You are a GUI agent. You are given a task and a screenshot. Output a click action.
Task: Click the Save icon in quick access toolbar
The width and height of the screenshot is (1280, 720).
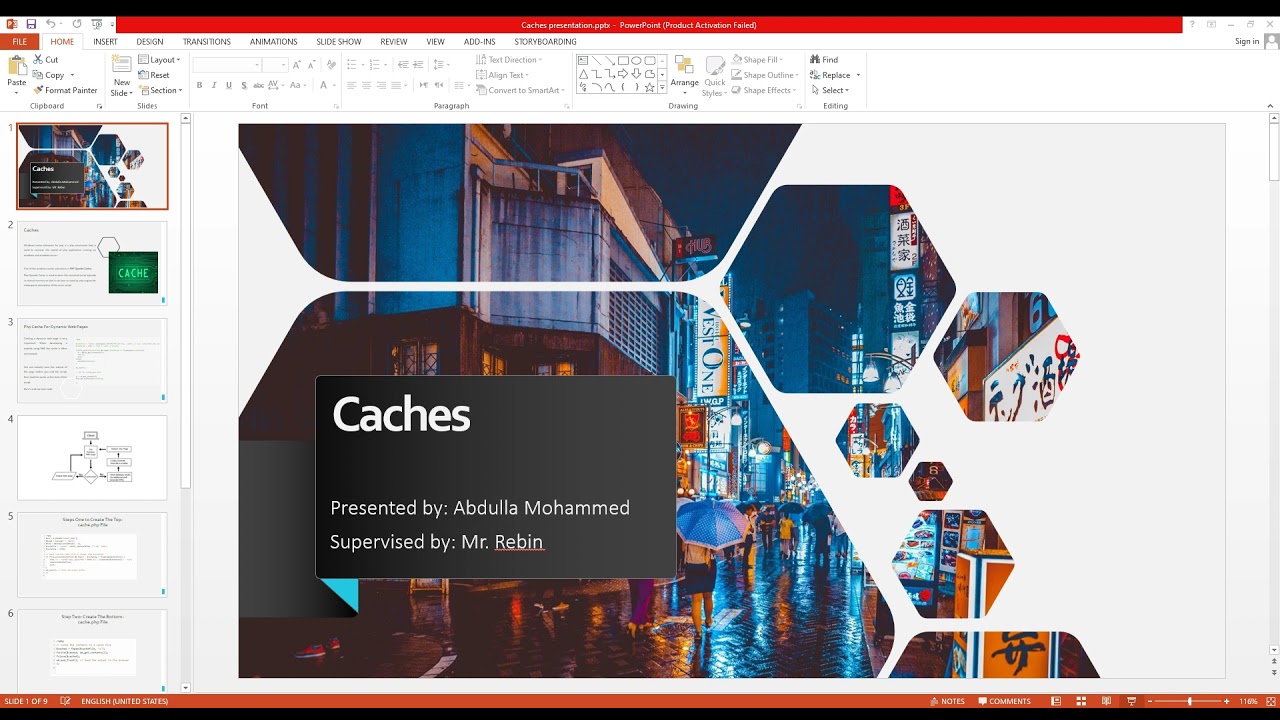pos(31,24)
